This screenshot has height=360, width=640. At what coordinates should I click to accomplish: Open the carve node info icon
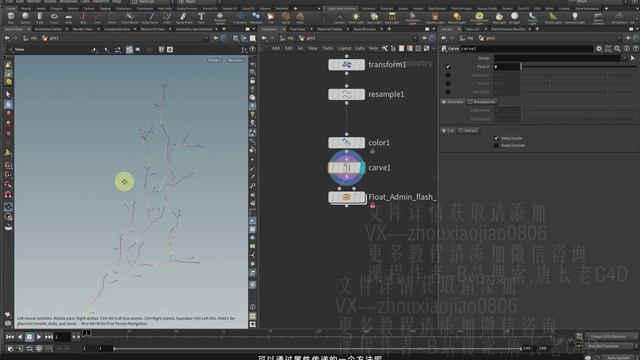tap(627, 49)
